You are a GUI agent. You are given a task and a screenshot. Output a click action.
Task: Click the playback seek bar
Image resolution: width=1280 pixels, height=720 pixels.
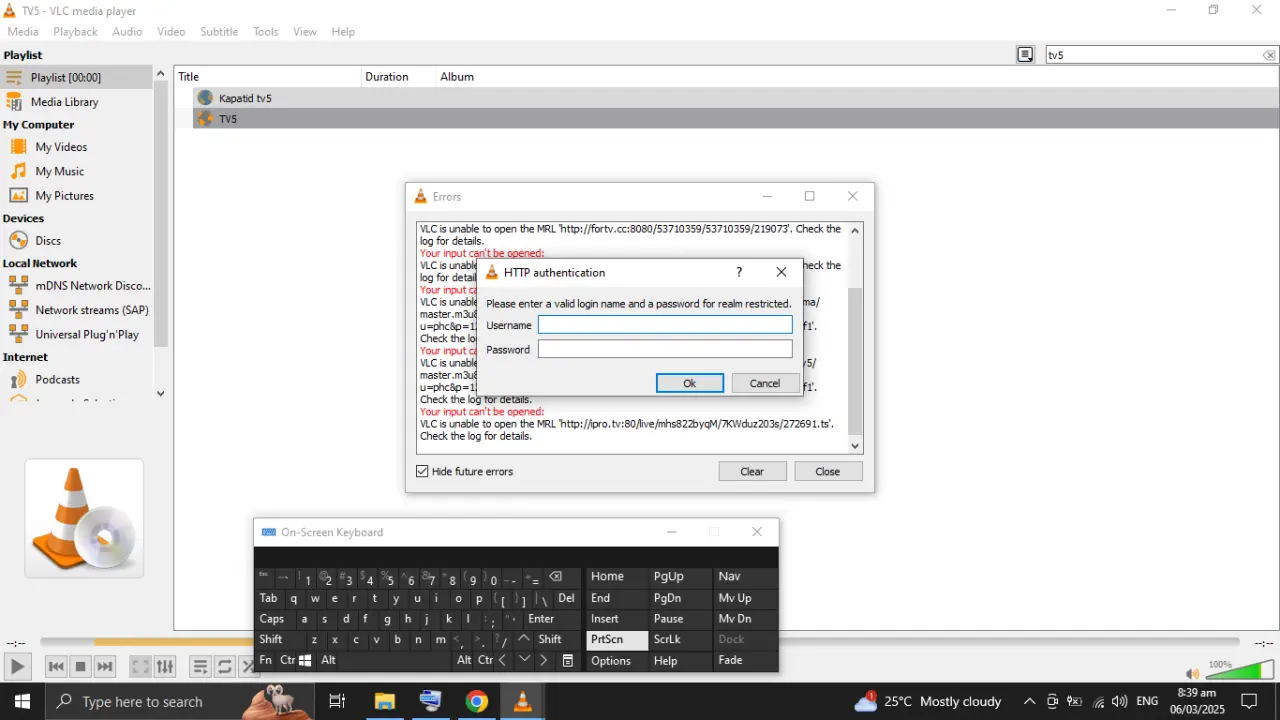click(640, 642)
